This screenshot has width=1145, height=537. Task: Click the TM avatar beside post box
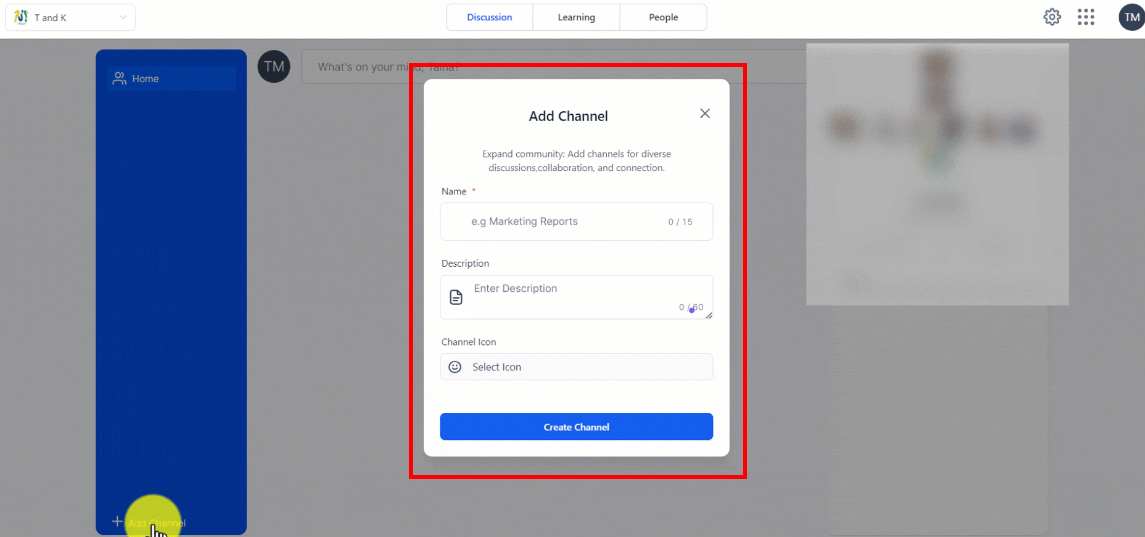[274, 66]
